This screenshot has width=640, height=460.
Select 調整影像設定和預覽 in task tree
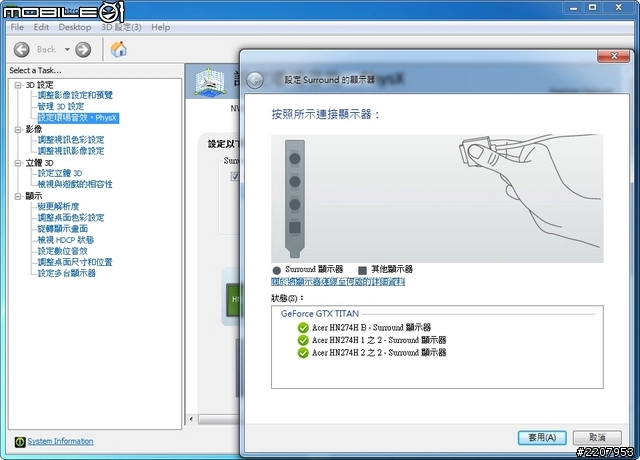tap(75, 95)
